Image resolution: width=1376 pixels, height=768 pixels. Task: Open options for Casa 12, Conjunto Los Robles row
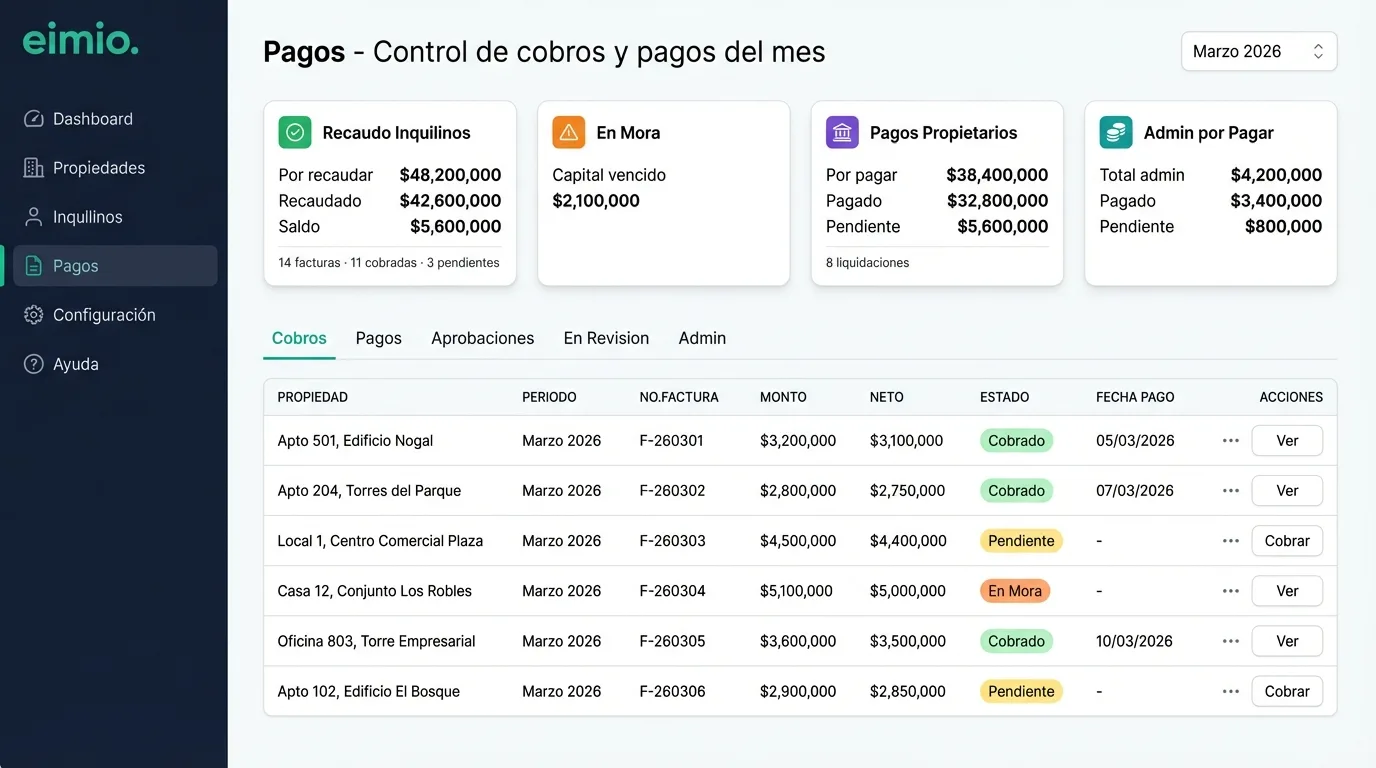pos(1230,590)
